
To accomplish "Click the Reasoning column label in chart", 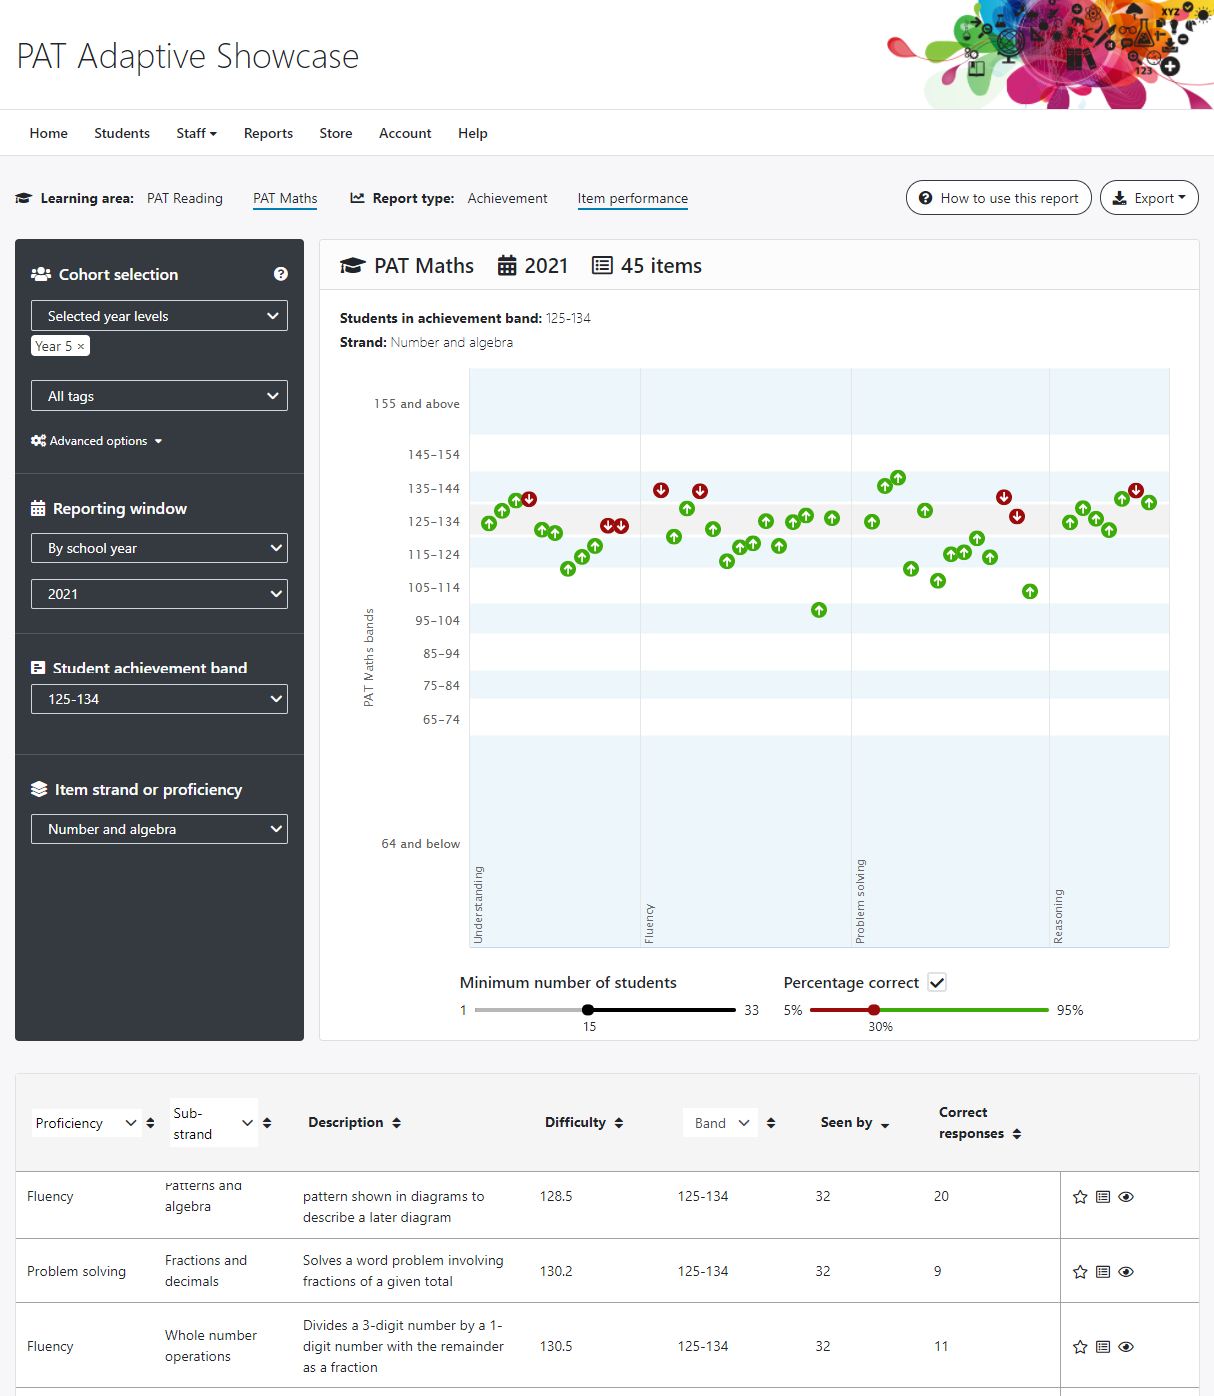I will pos(1058,916).
